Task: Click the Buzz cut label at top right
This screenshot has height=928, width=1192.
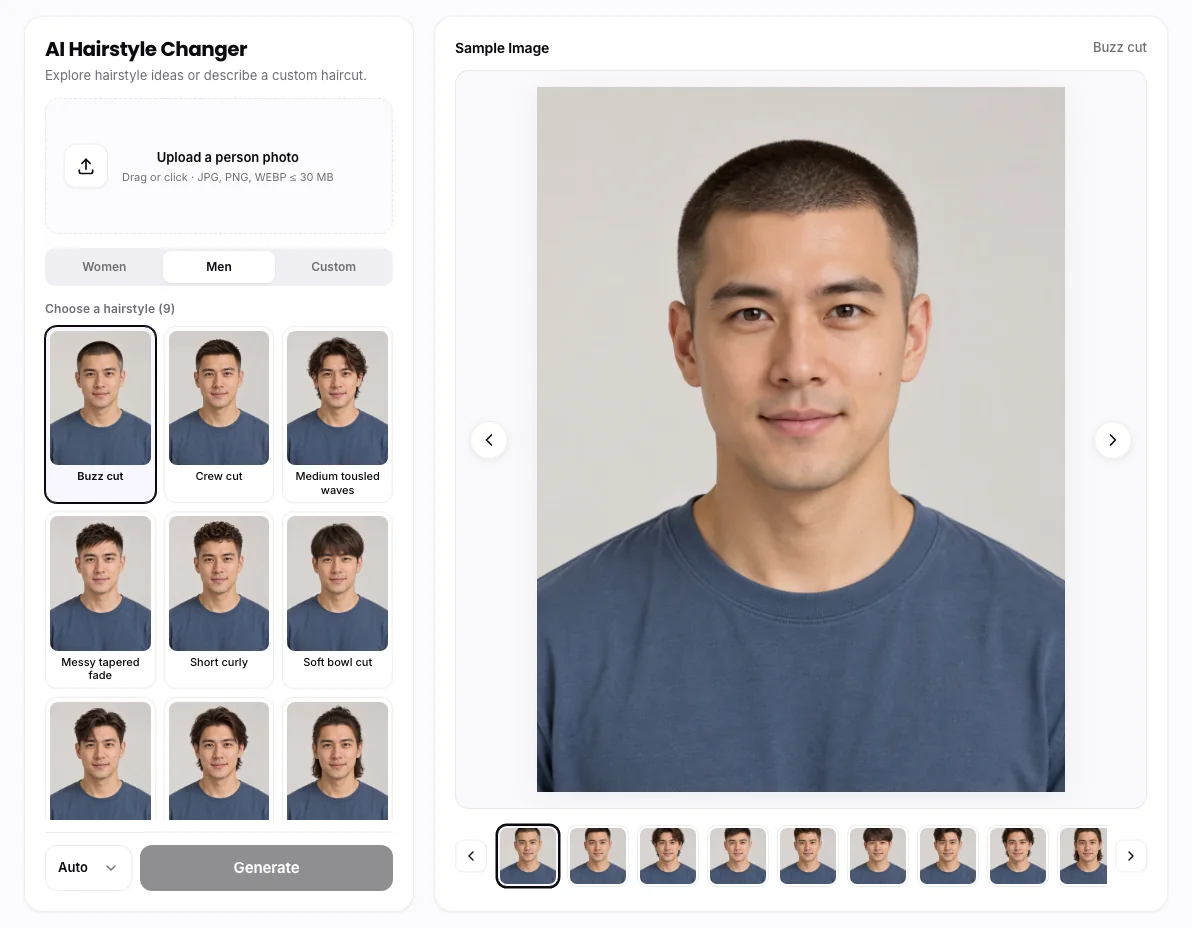Action: (1119, 47)
